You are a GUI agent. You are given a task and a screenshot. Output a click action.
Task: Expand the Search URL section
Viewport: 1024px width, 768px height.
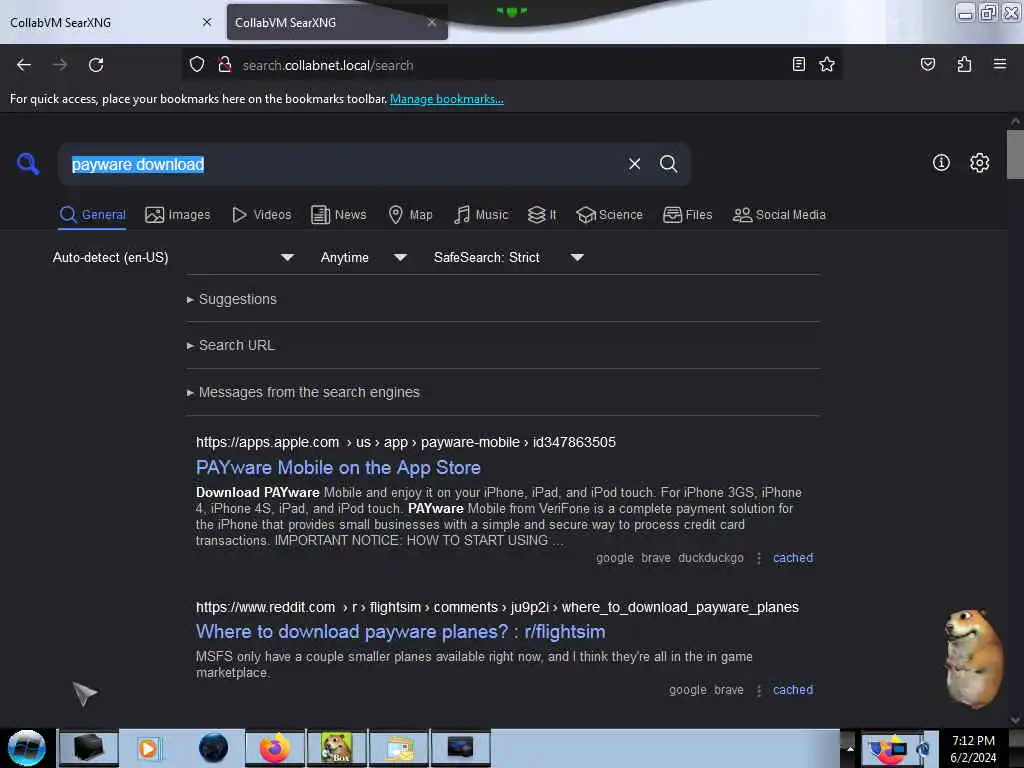pos(231,345)
